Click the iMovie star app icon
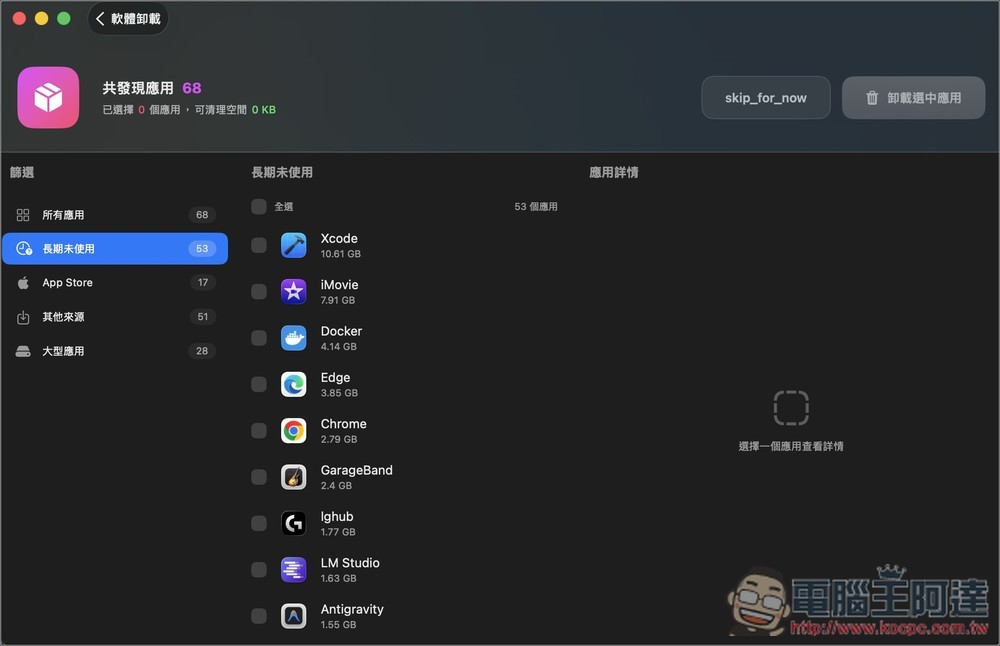This screenshot has height=646, width=1000. (x=293, y=291)
